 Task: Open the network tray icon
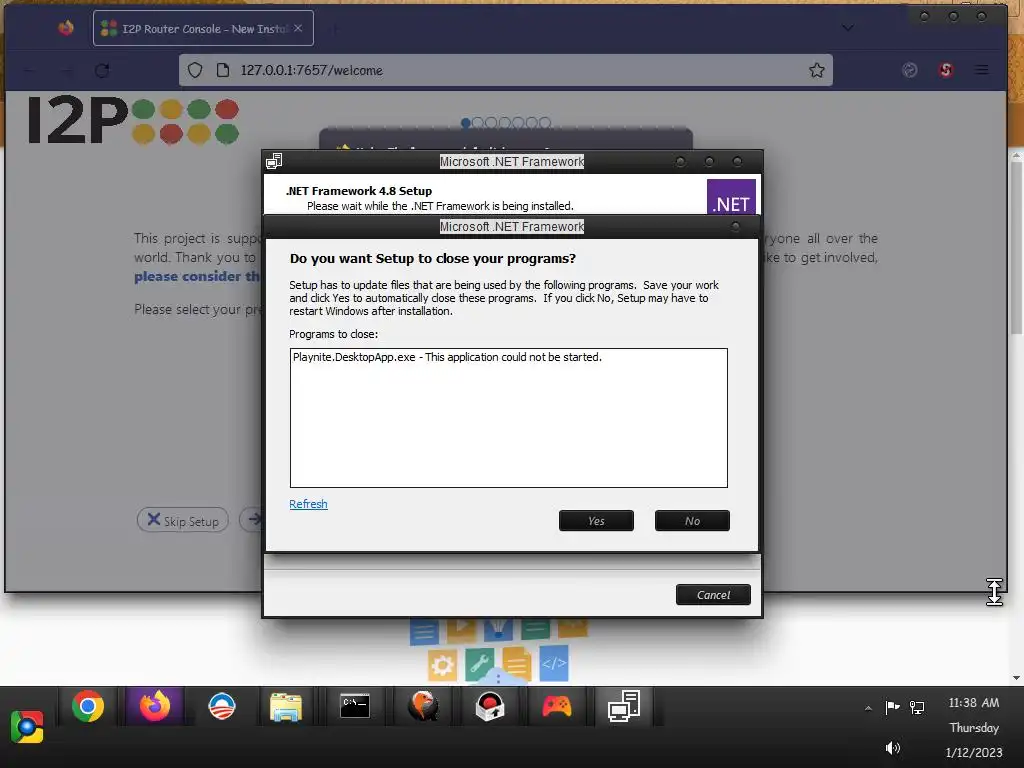(x=917, y=707)
